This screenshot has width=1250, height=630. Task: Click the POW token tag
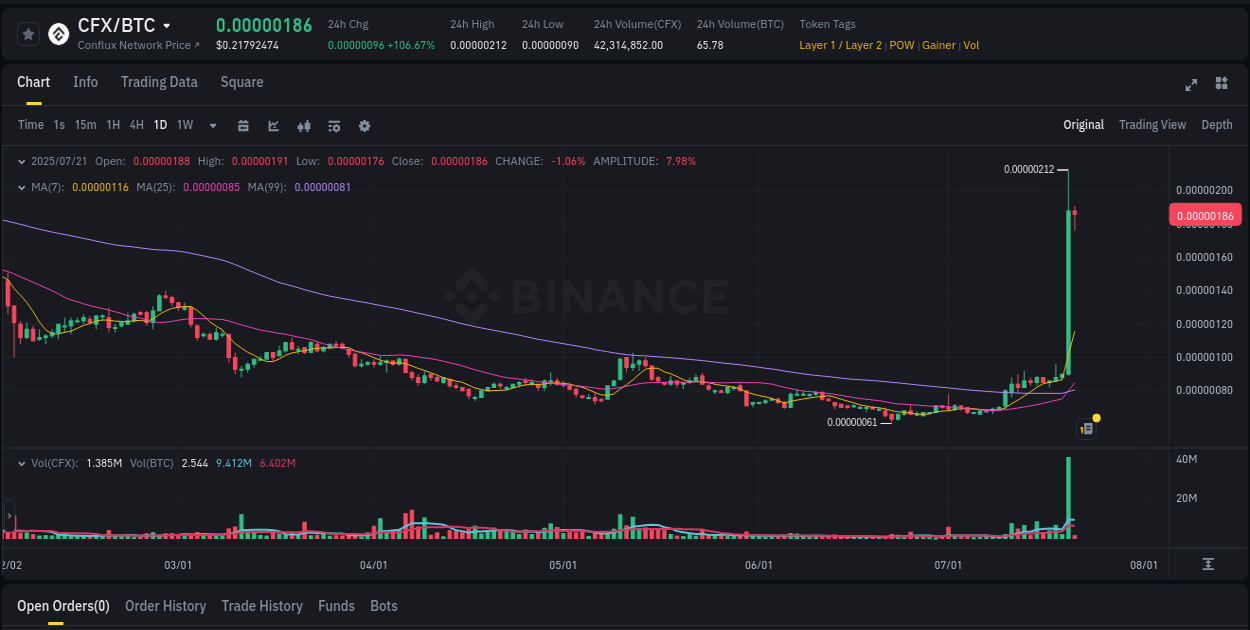pyautogui.click(x=901, y=45)
